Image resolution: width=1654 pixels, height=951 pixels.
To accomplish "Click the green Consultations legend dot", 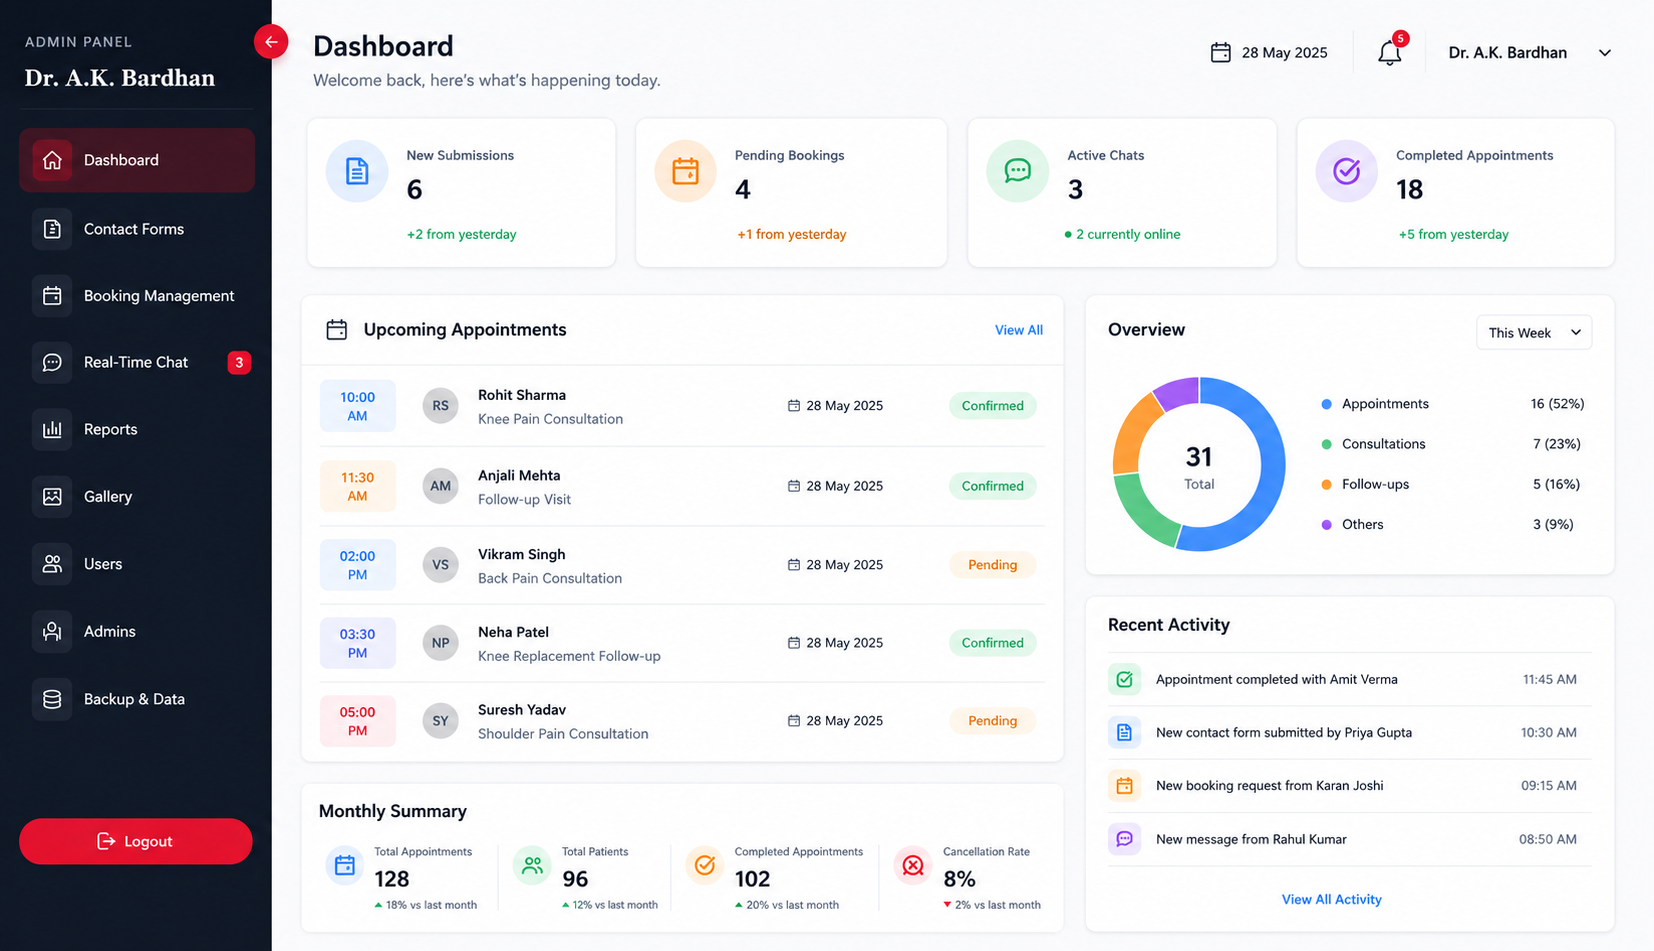I will (x=1326, y=444).
